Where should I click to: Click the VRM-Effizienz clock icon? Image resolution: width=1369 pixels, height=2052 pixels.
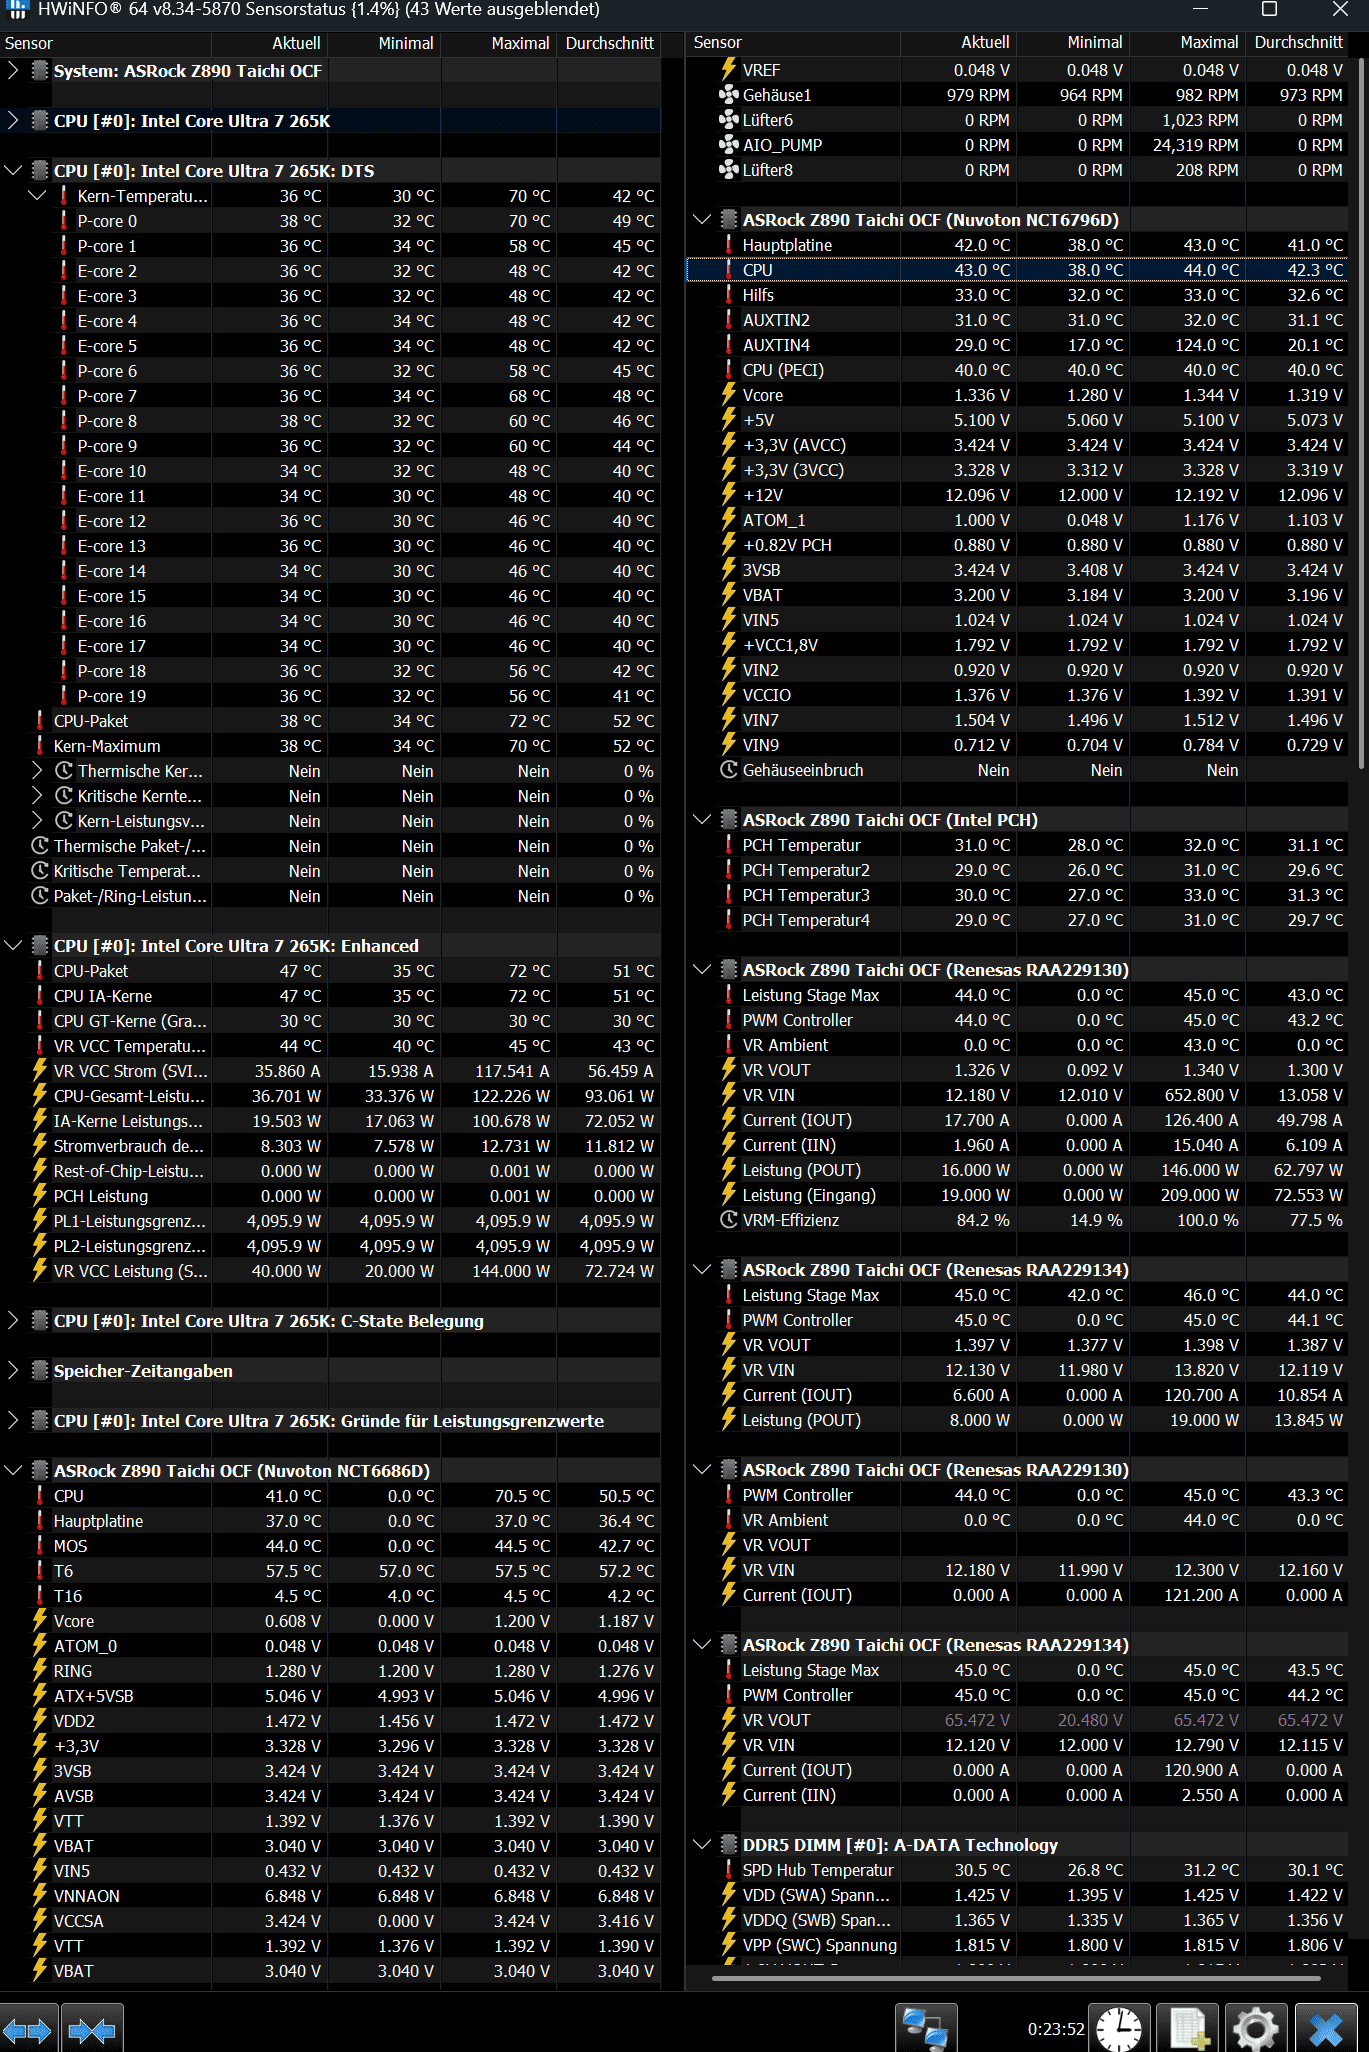tap(729, 1220)
